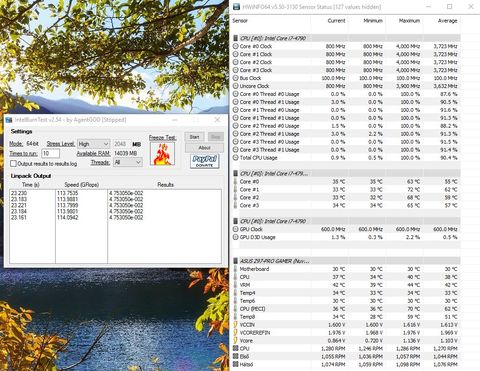This screenshot has height=371, width=480.
Task: Click the CPU fan RPM icon
Action: pos(235,349)
